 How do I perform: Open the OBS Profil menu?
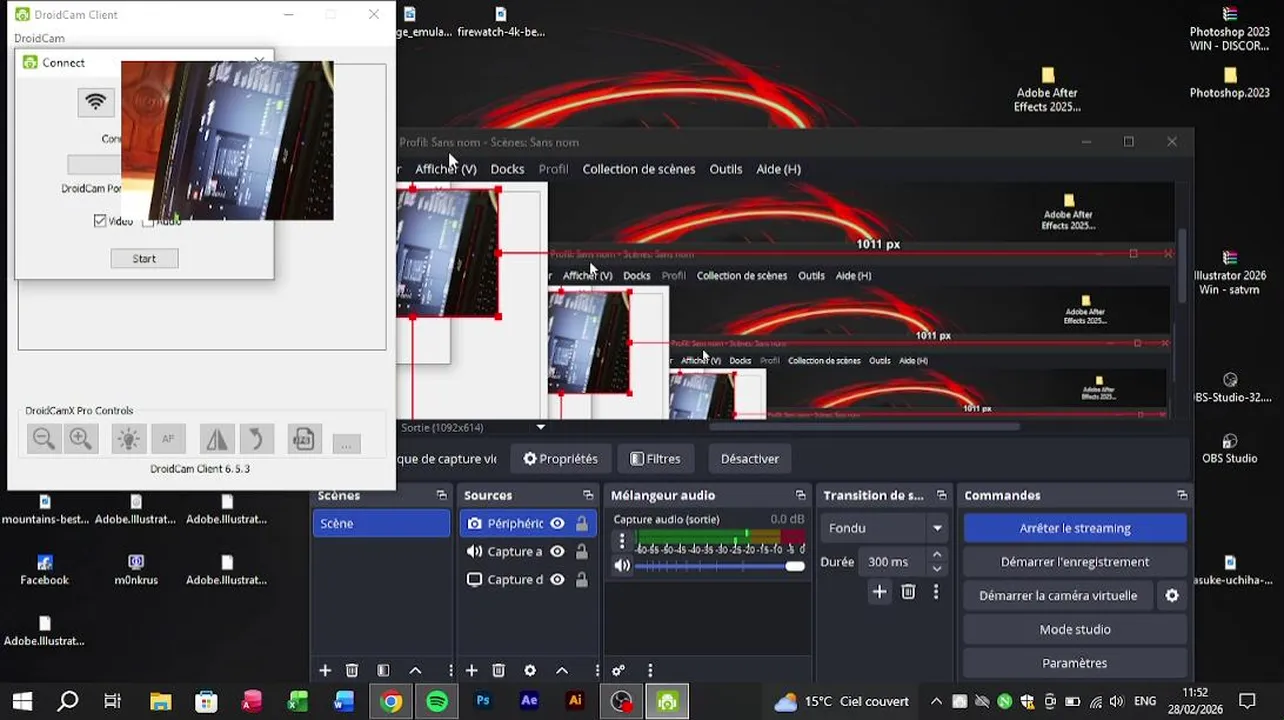553,169
